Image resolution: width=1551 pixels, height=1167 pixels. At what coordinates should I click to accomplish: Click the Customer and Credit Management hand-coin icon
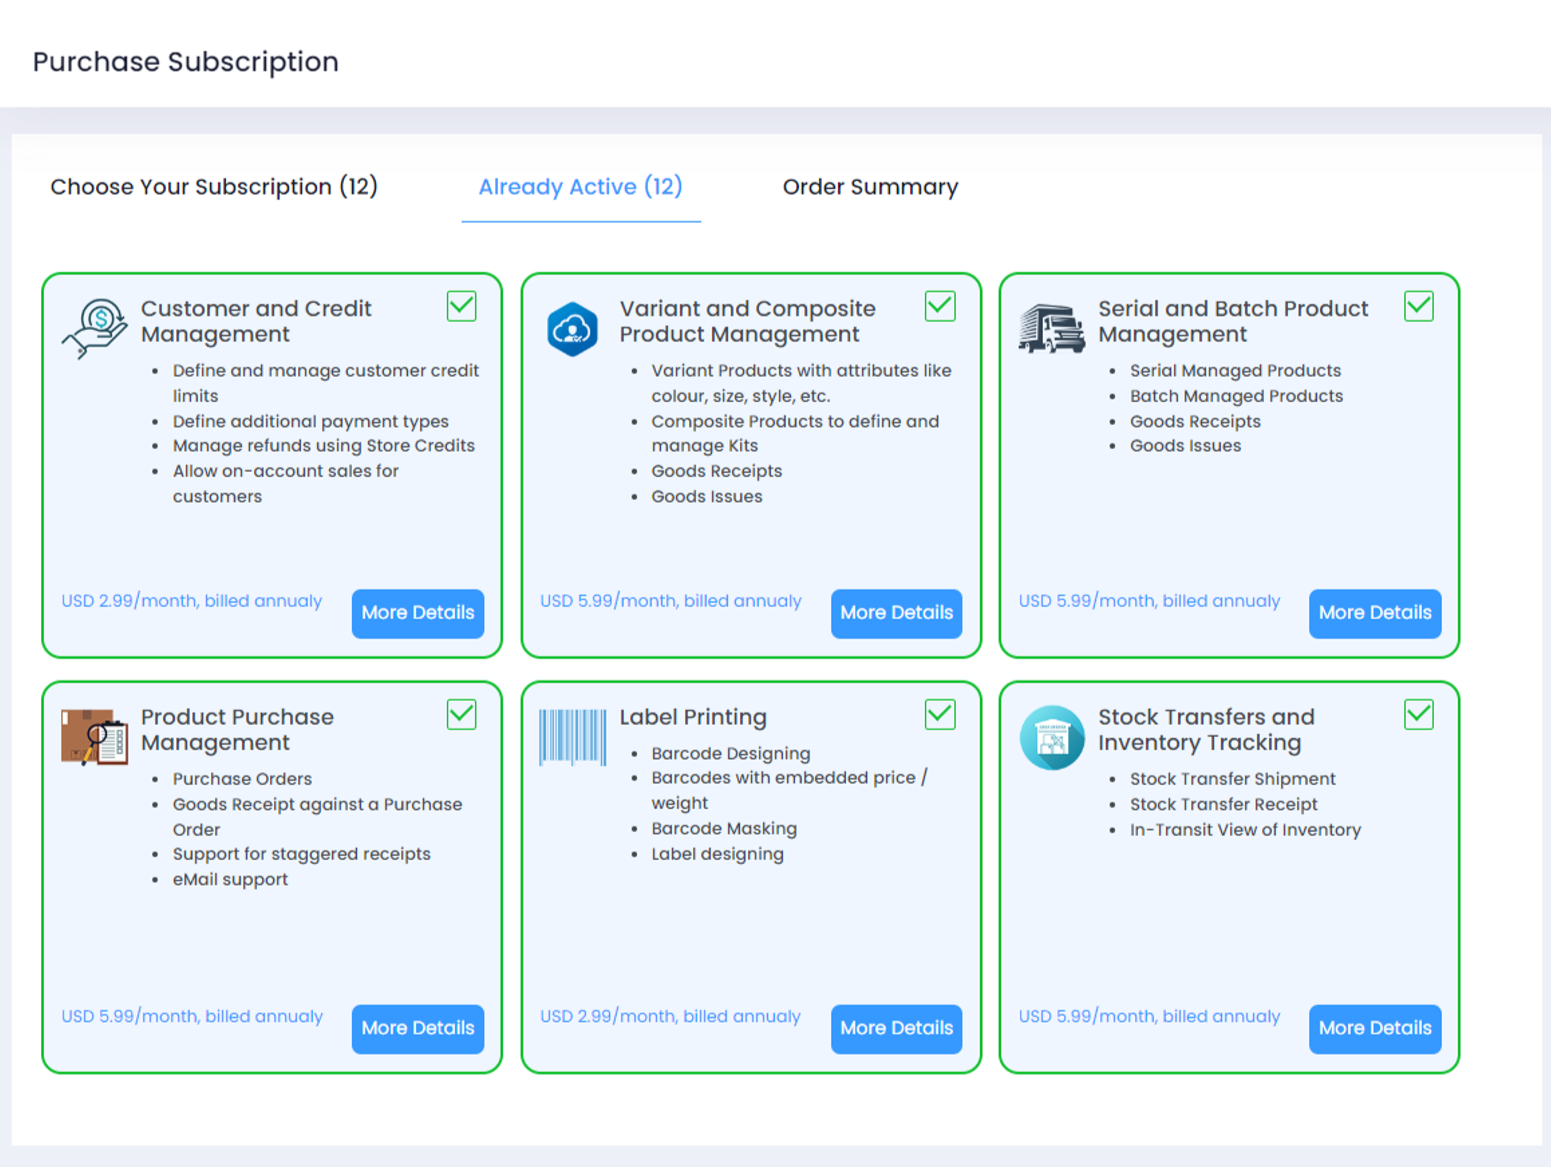click(94, 328)
